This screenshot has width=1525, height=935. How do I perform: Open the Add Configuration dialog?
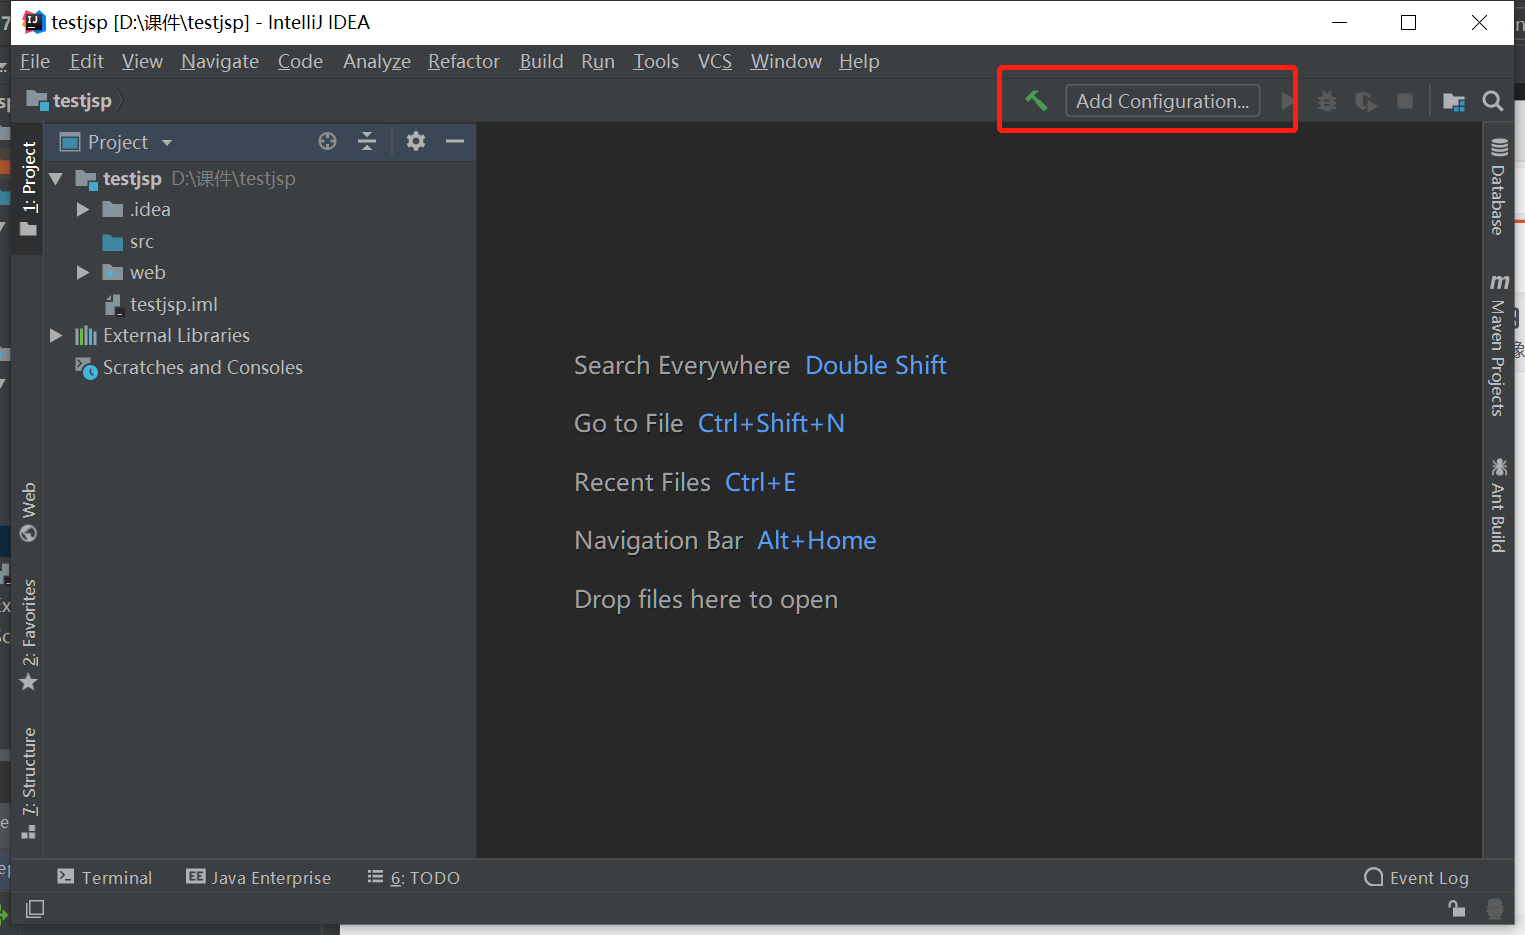tap(1162, 101)
